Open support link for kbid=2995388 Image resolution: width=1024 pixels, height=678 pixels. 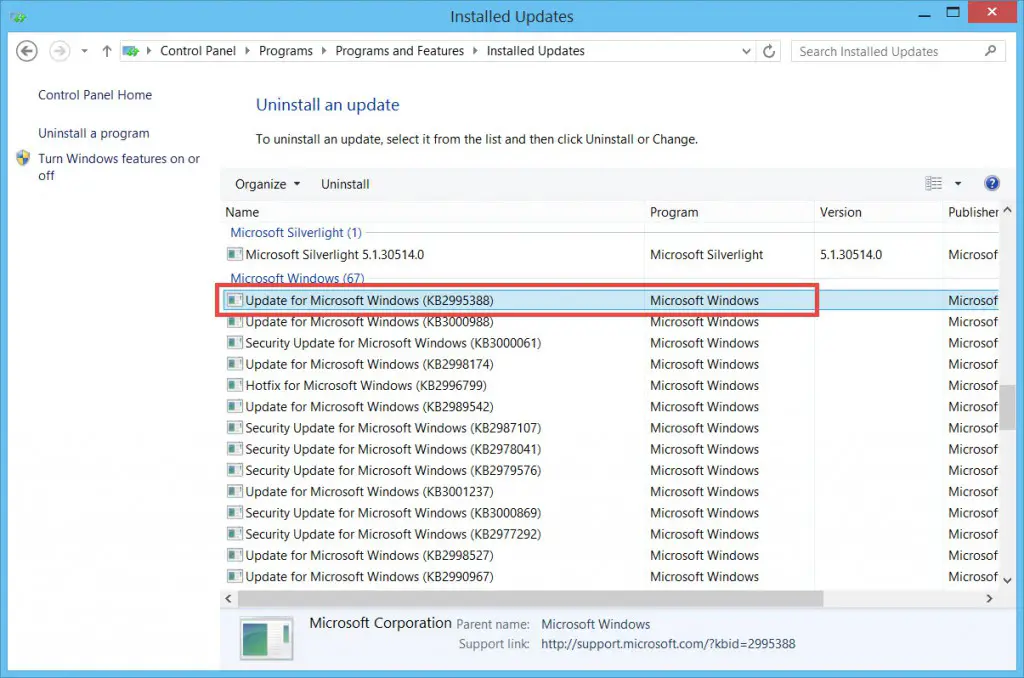click(x=668, y=644)
